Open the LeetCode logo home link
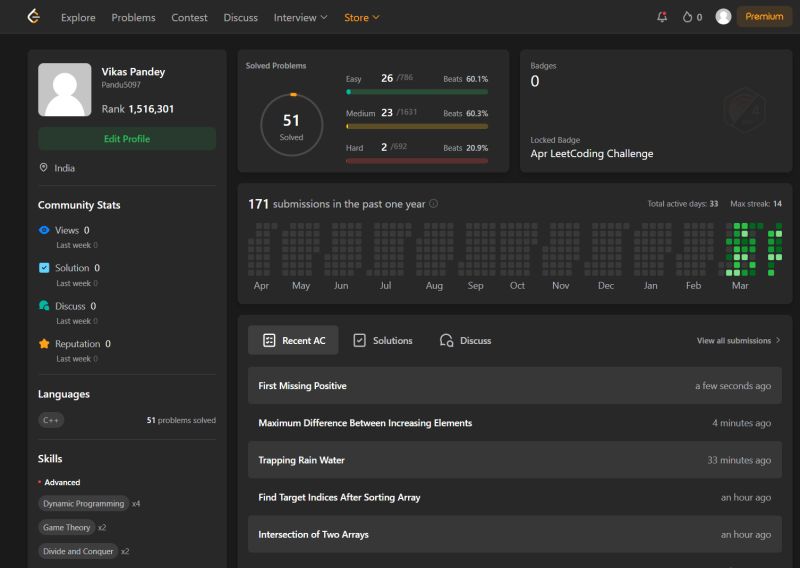This screenshot has height=568, width=800. click(x=34, y=17)
